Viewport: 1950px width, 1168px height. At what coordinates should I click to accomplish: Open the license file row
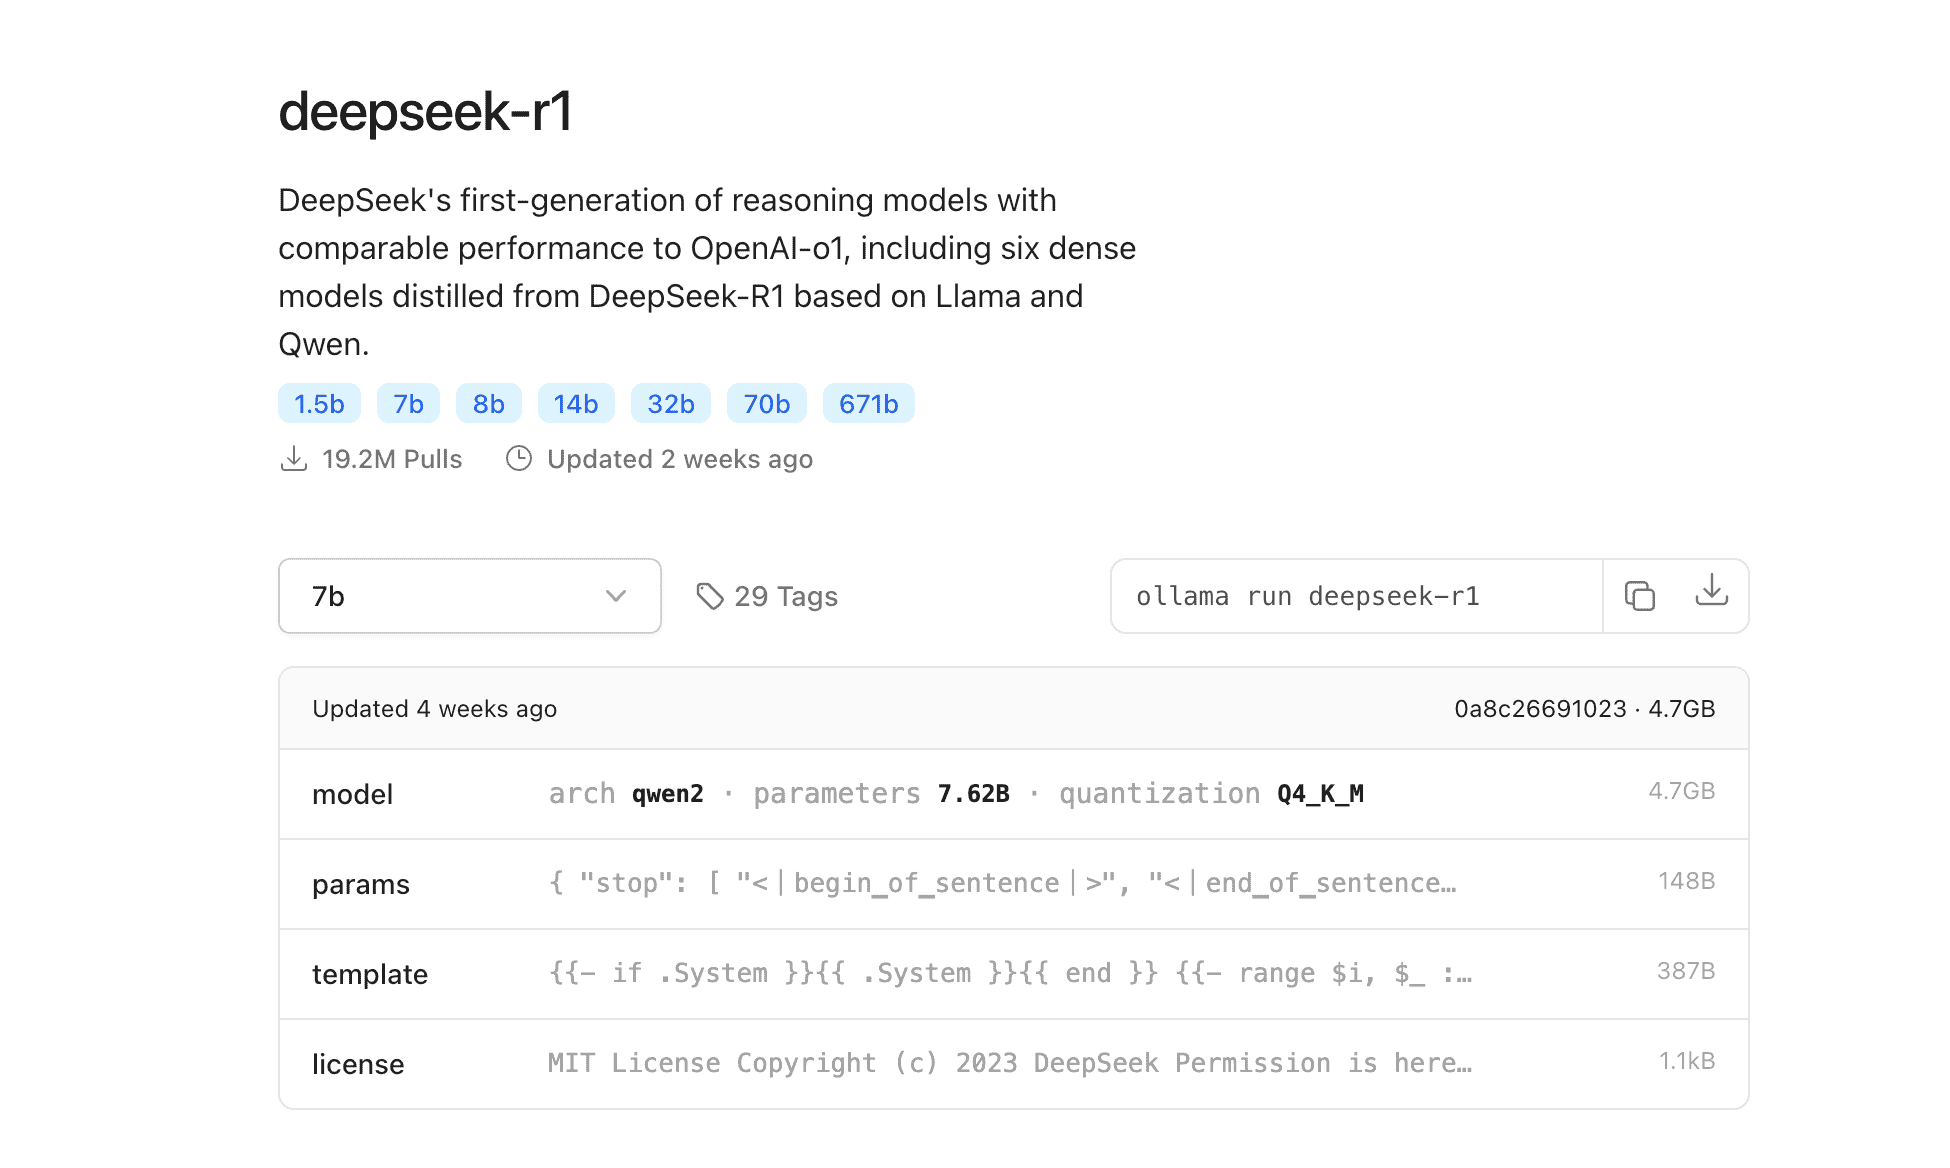[x=1013, y=1064]
